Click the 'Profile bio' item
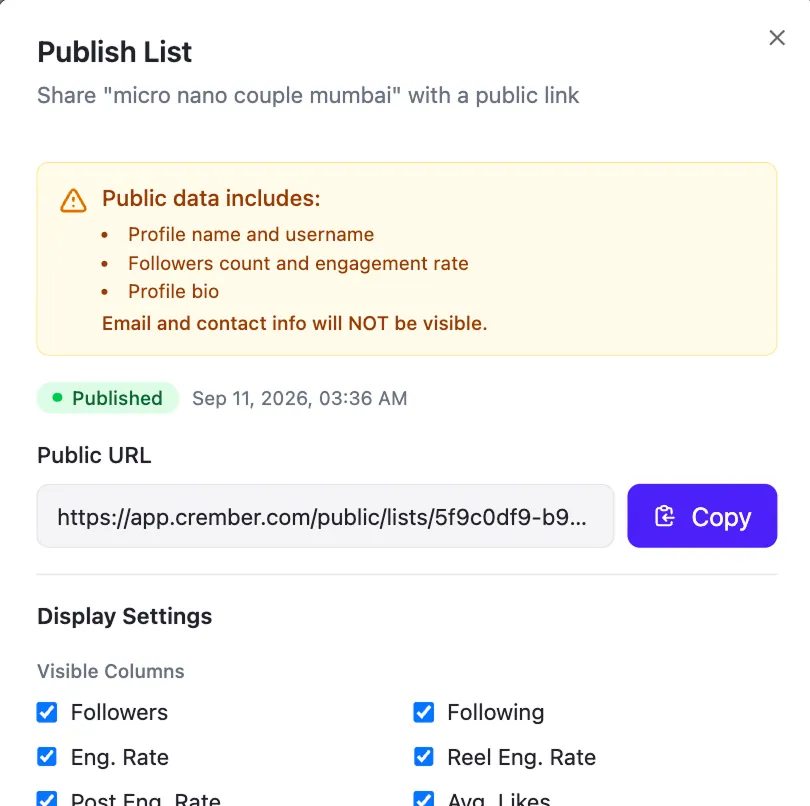Viewport: 810px width, 806px height. pyautogui.click(x=174, y=291)
